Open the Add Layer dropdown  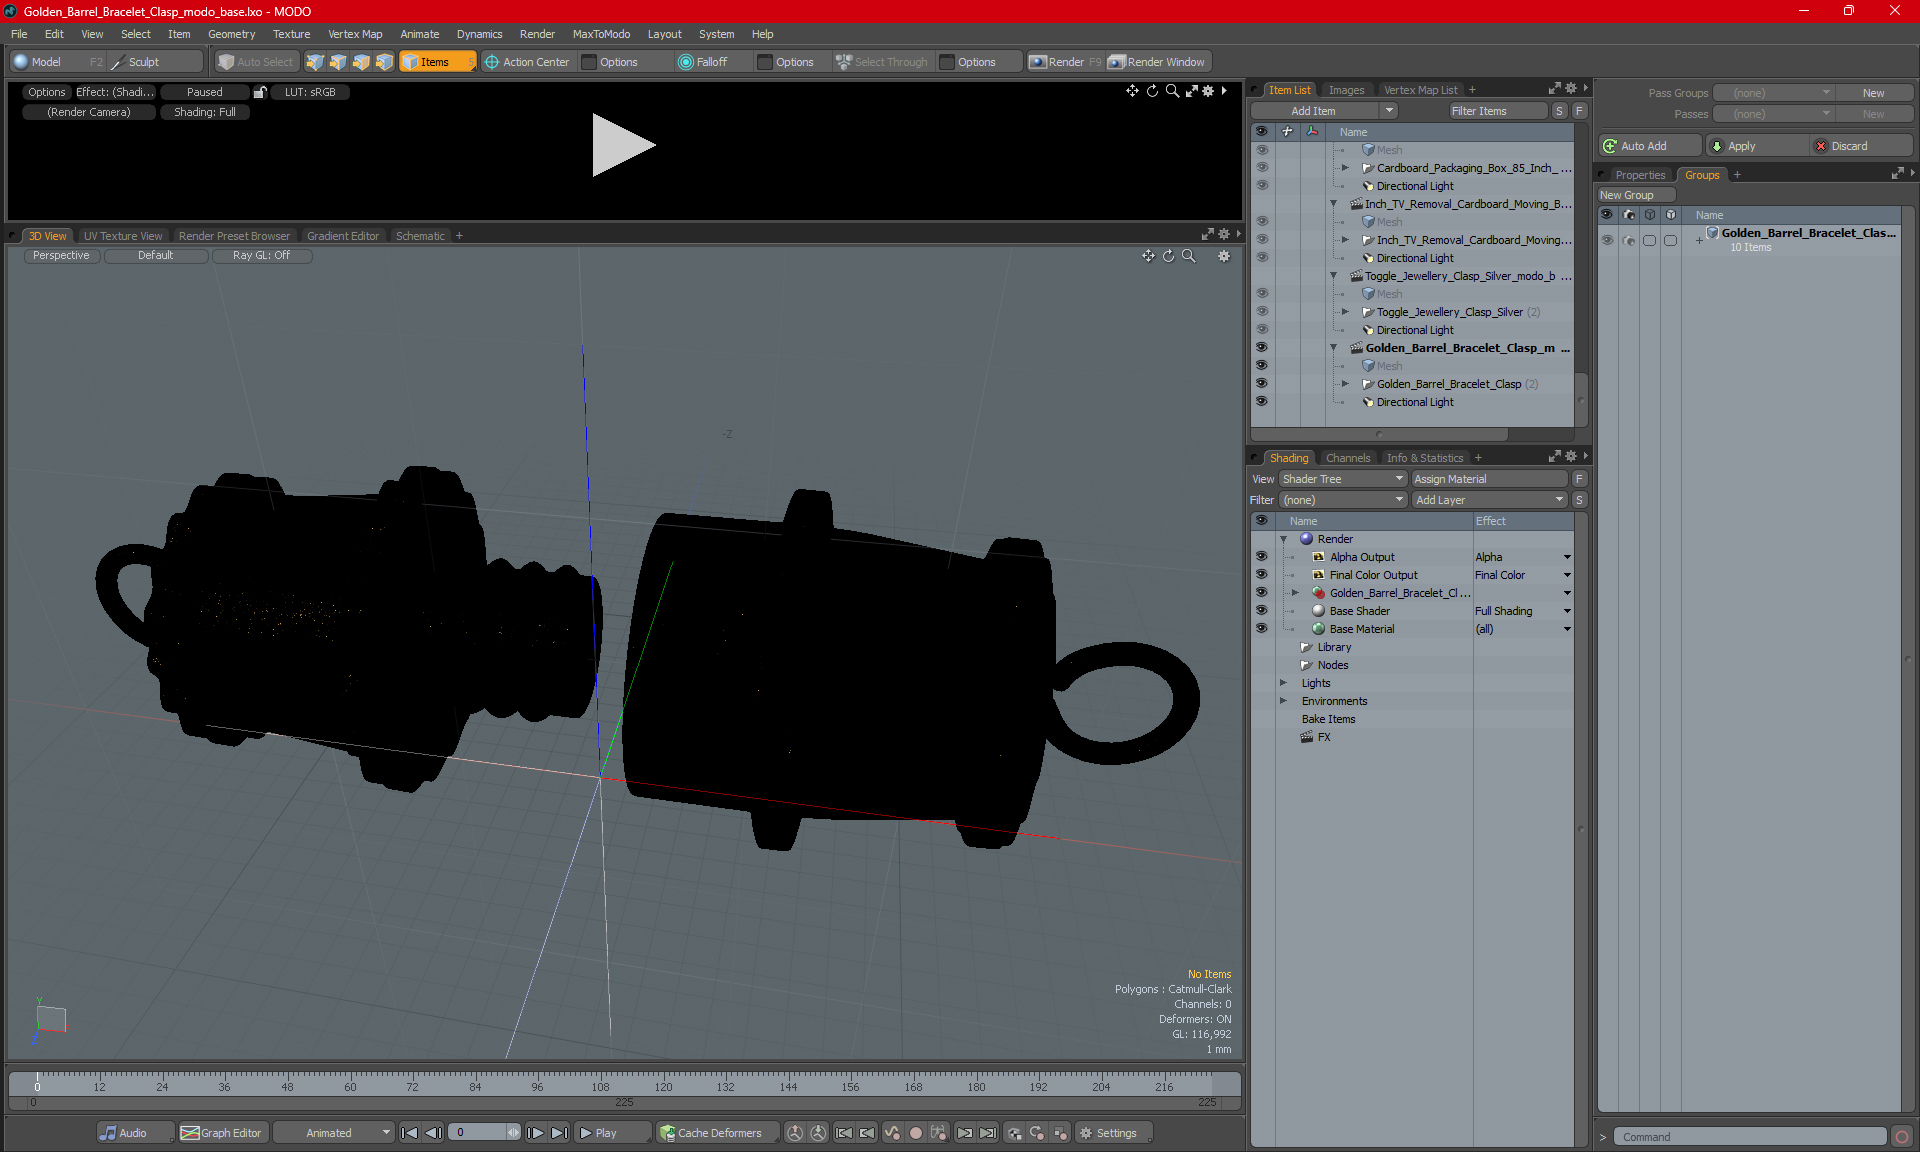(x=1489, y=500)
